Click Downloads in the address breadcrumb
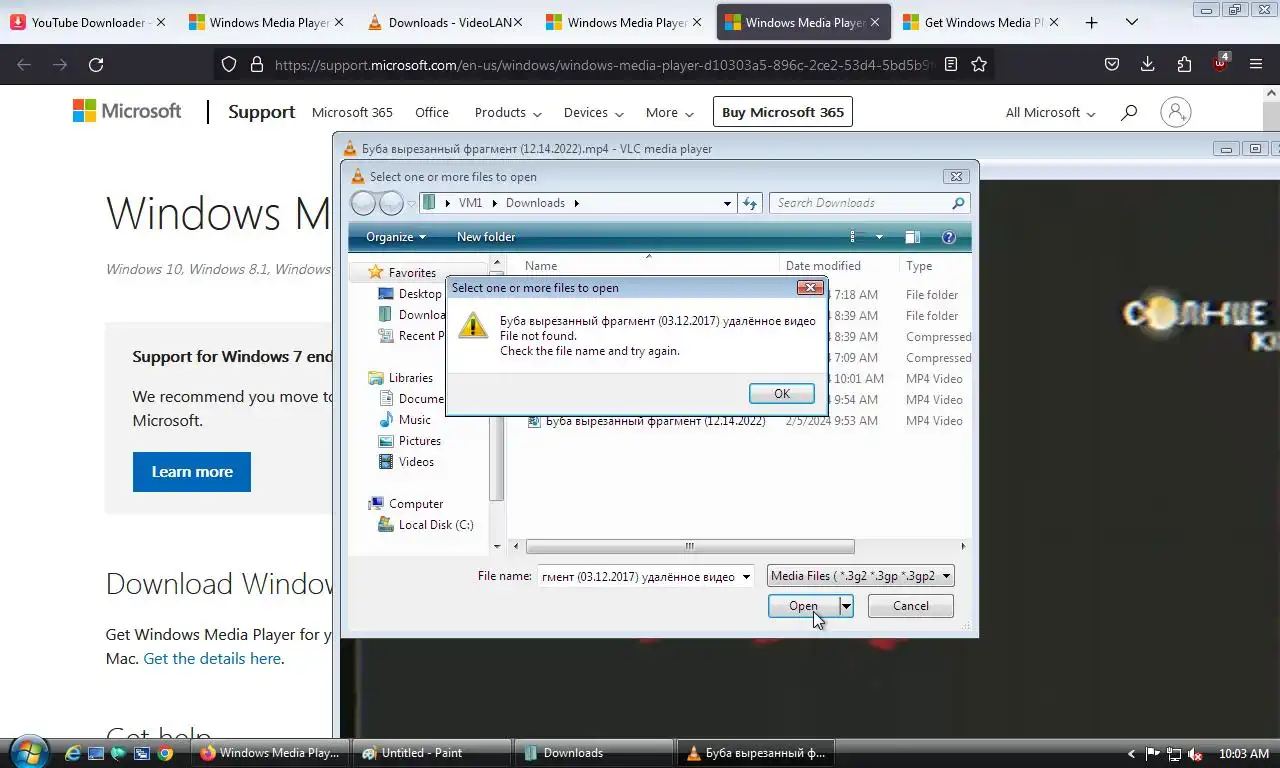1280x768 pixels. pos(535,203)
